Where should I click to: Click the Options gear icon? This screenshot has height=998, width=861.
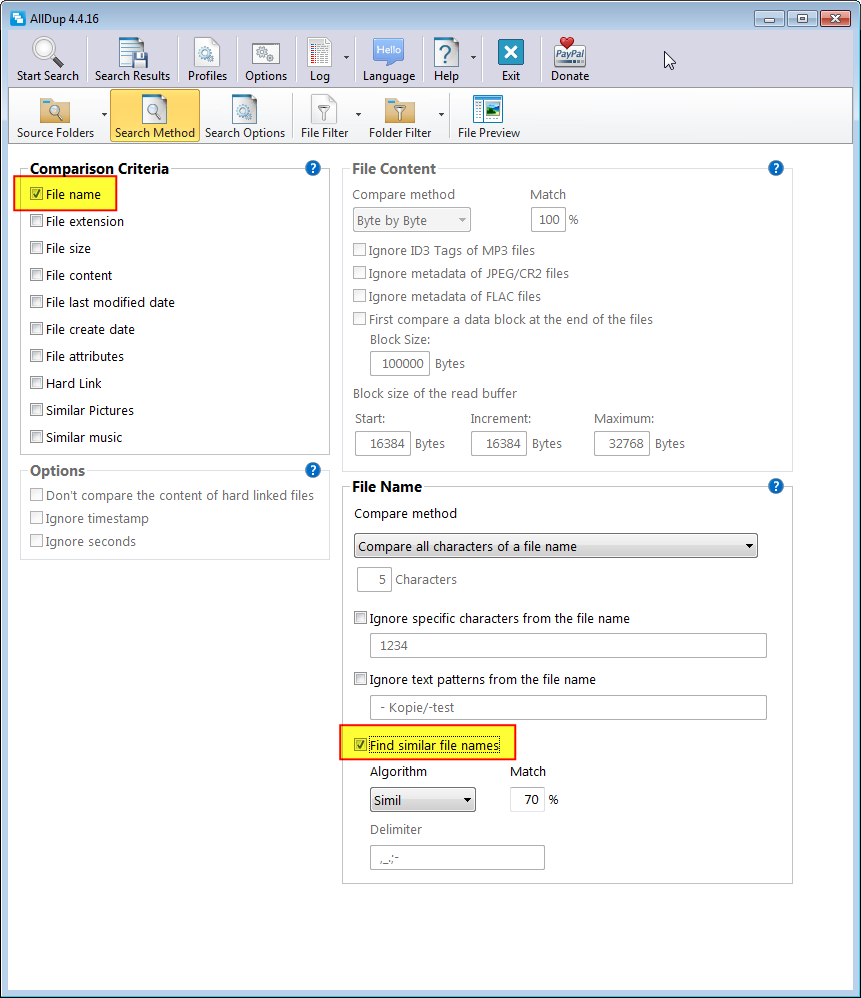266,53
